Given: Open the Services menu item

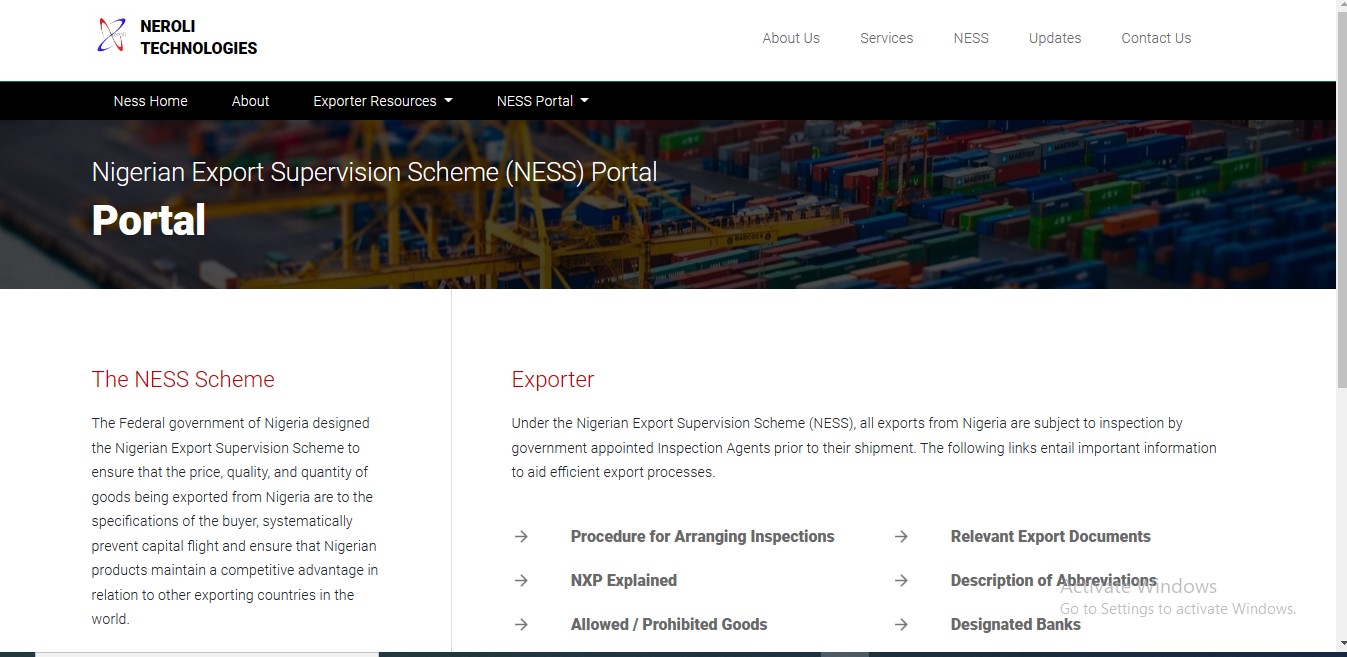Looking at the screenshot, I should 886,38.
